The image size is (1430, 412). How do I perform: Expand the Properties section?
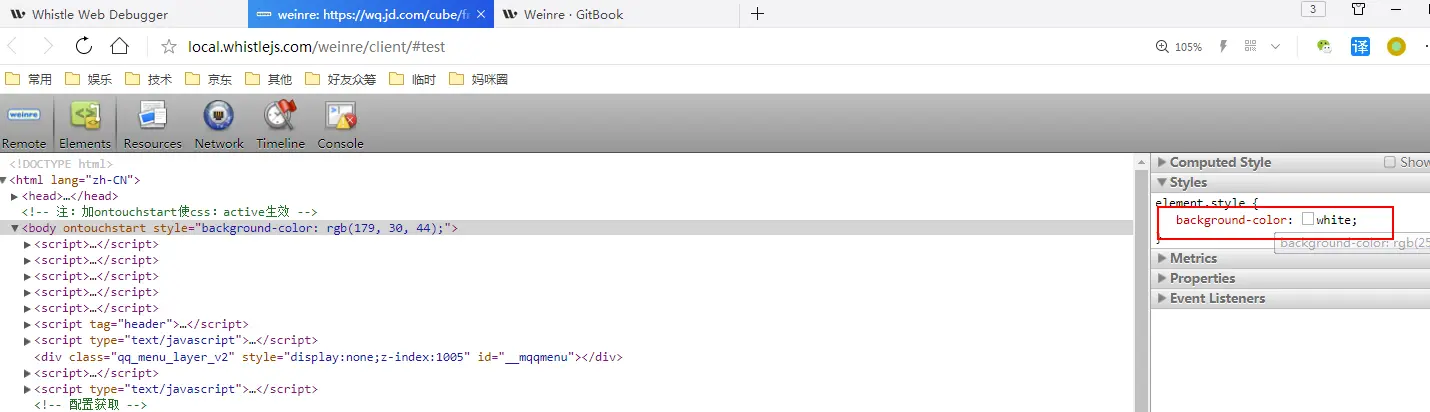(1162, 278)
